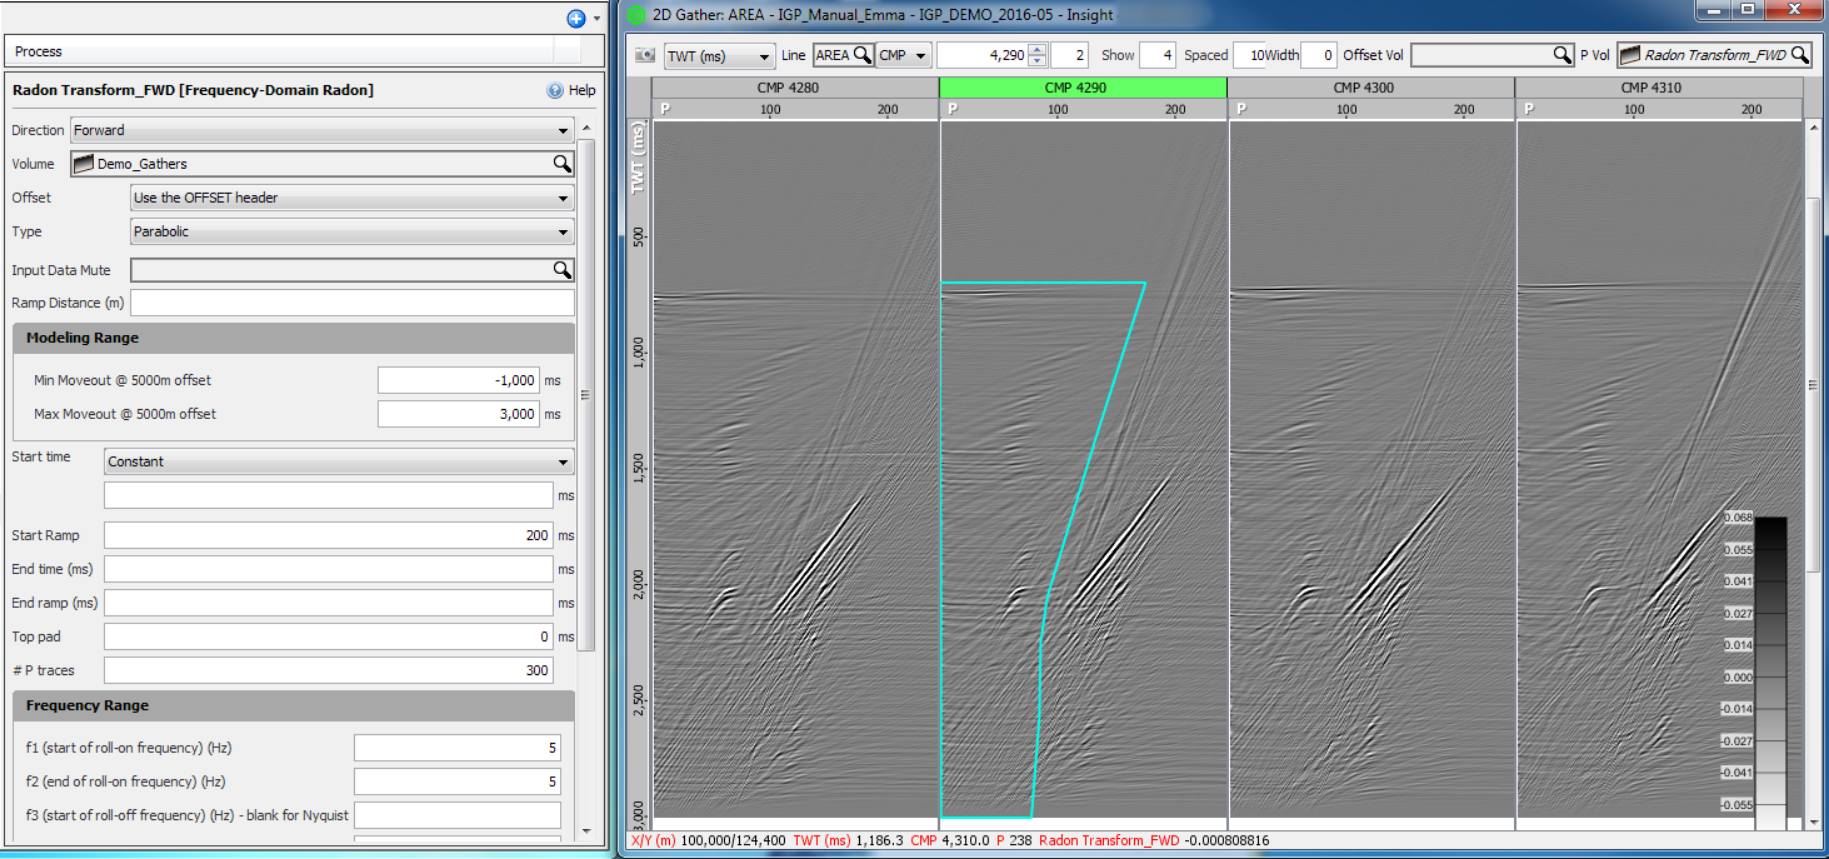Click the Input Data Mute search magnifier
1829x859 pixels.
[562, 270]
